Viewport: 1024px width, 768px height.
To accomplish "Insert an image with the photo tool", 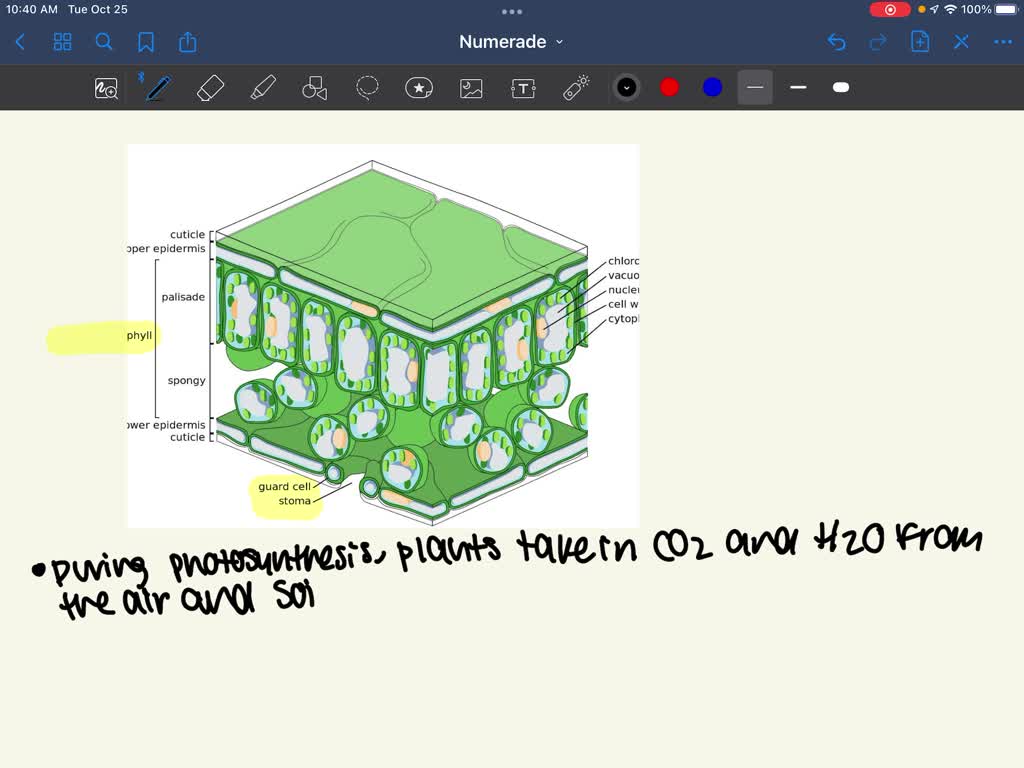I will 471,87.
